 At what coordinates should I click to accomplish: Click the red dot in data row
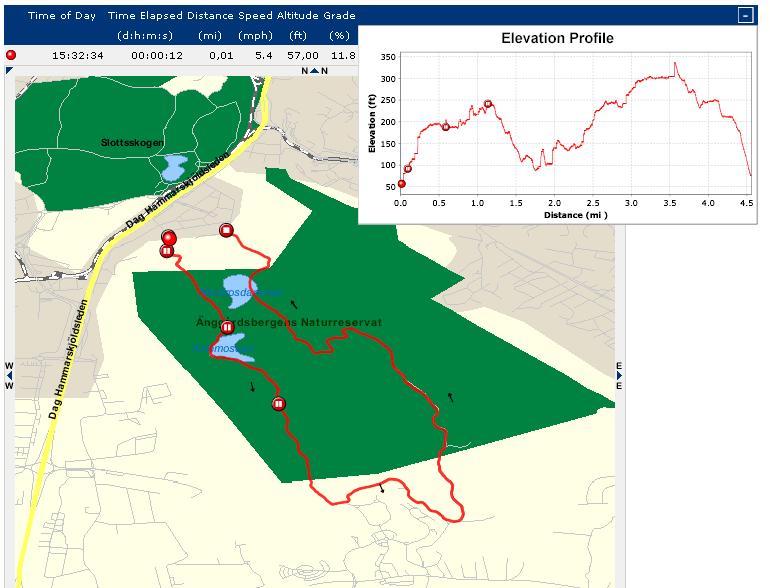tap(11, 55)
